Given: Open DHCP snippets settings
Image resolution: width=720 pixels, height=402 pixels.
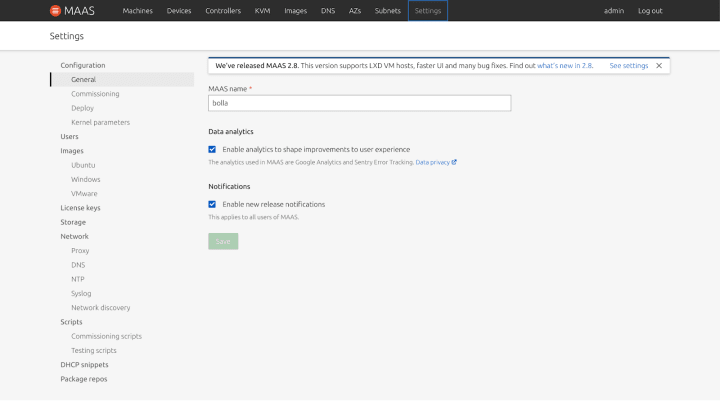Looking at the screenshot, I should [84, 364].
